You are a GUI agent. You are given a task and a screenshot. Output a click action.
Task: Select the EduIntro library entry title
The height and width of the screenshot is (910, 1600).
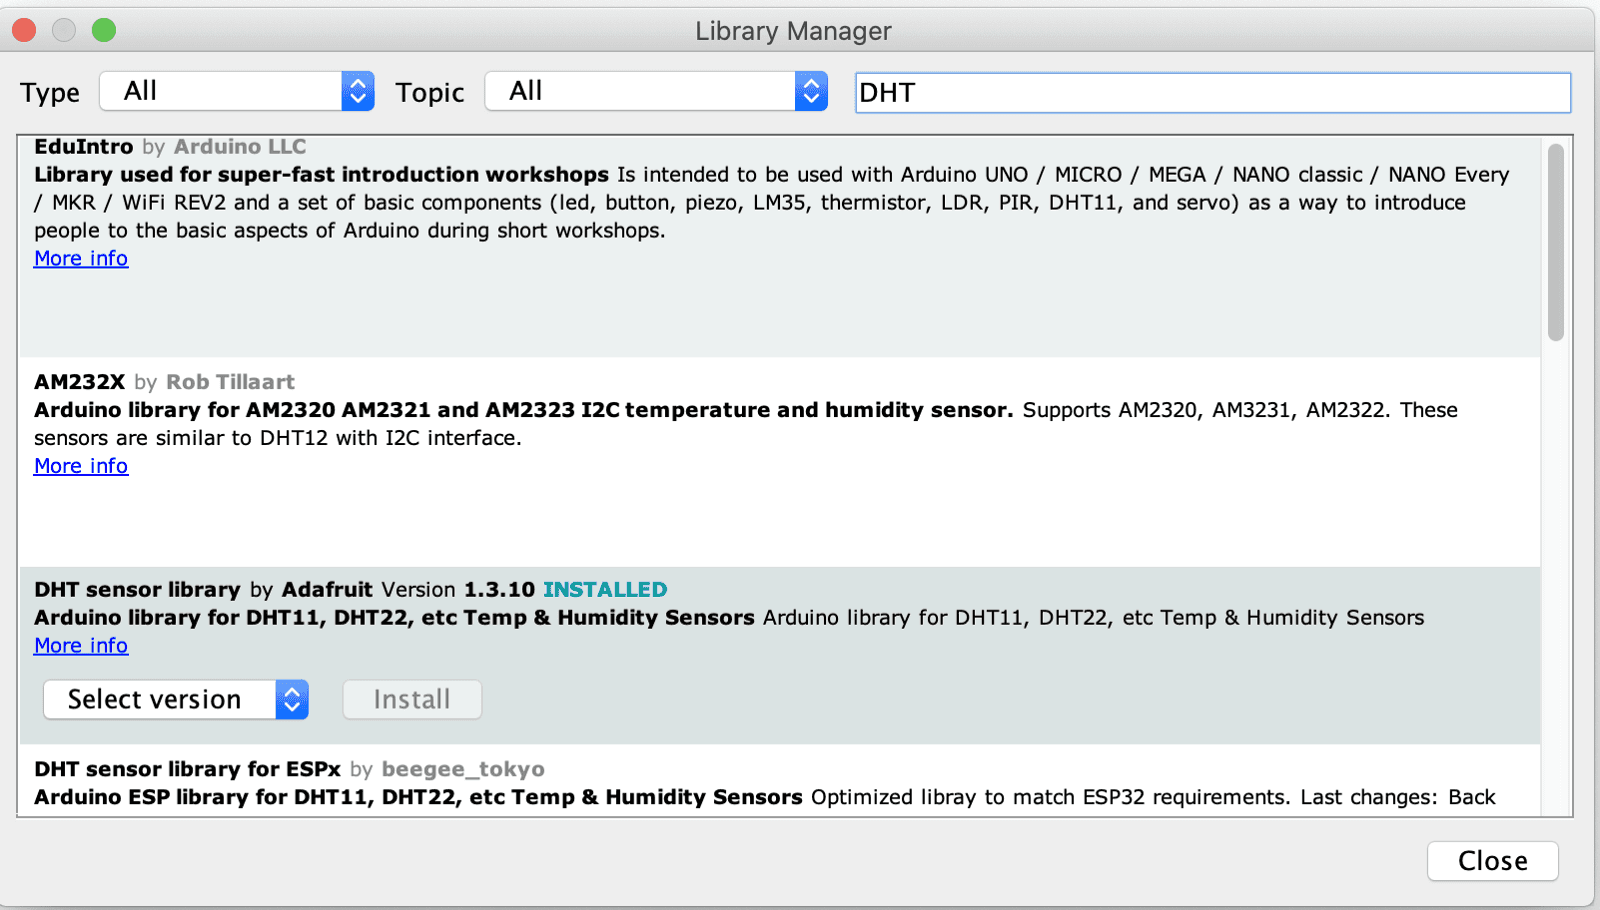pyautogui.click(x=84, y=147)
